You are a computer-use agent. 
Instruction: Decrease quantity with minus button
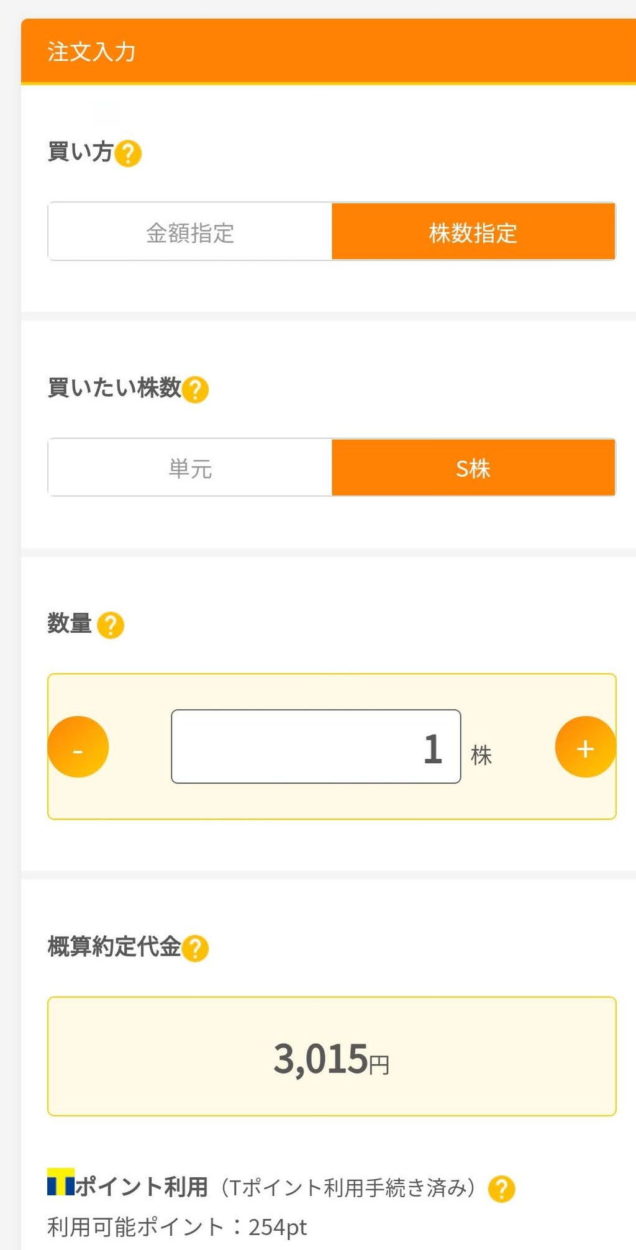point(78,747)
